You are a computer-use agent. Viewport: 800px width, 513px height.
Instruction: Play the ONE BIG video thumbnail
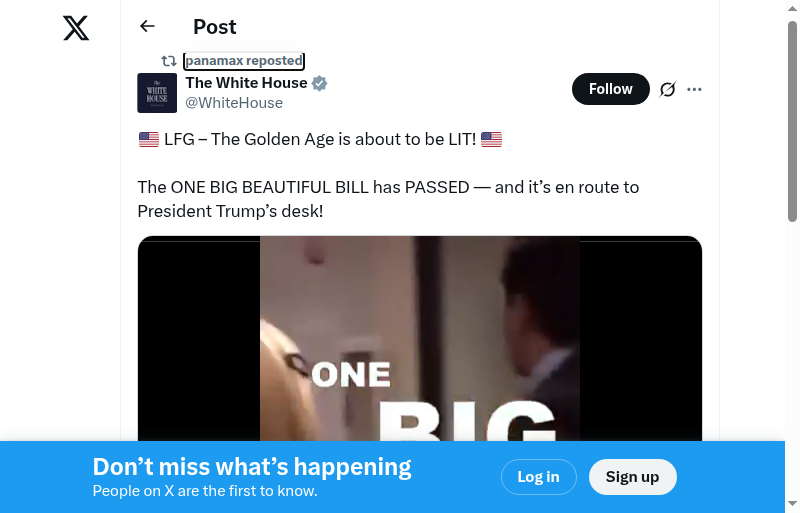(x=419, y=339)
